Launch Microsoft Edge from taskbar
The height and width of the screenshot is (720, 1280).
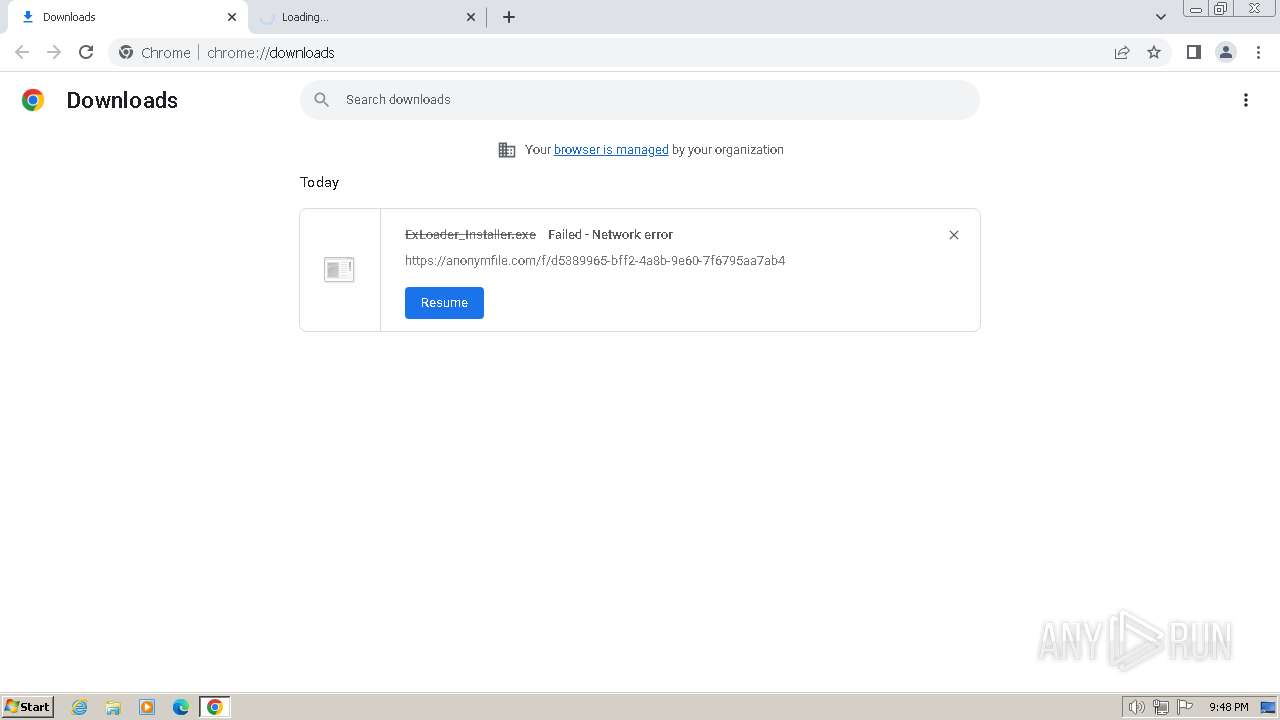click(181, 707)
